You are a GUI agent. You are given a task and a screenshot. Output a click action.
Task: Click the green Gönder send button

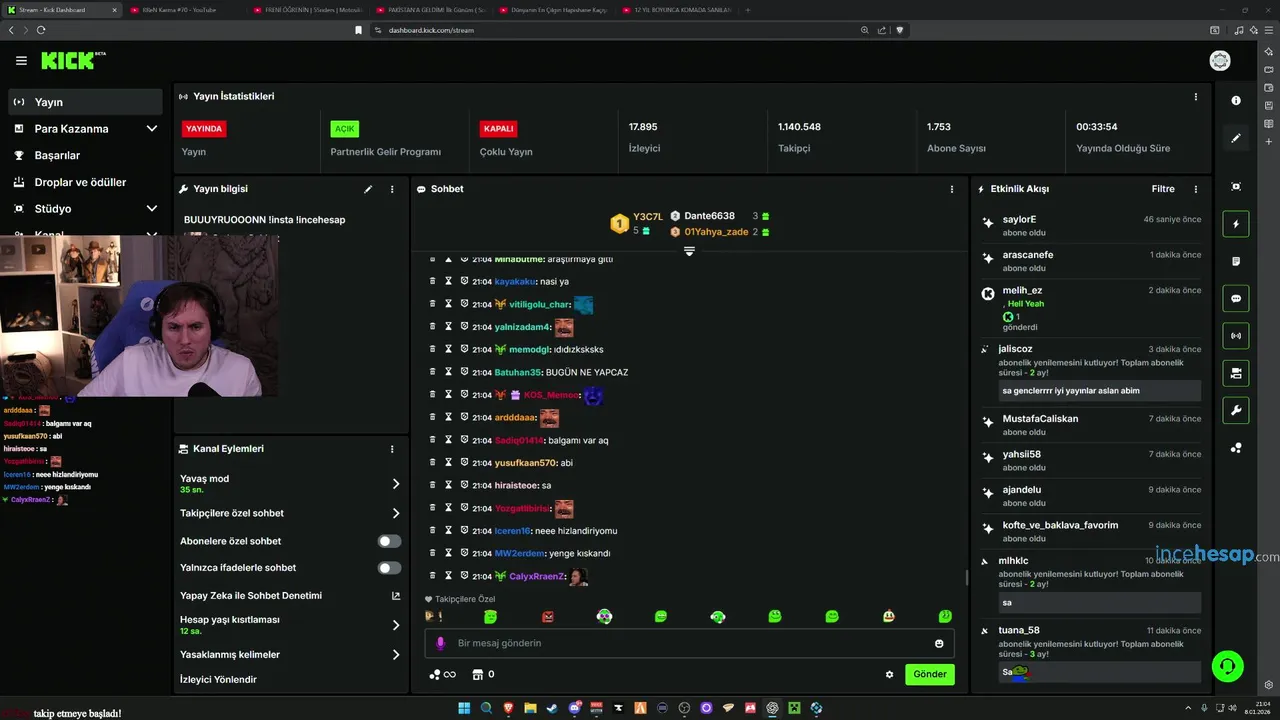[930, 674]
